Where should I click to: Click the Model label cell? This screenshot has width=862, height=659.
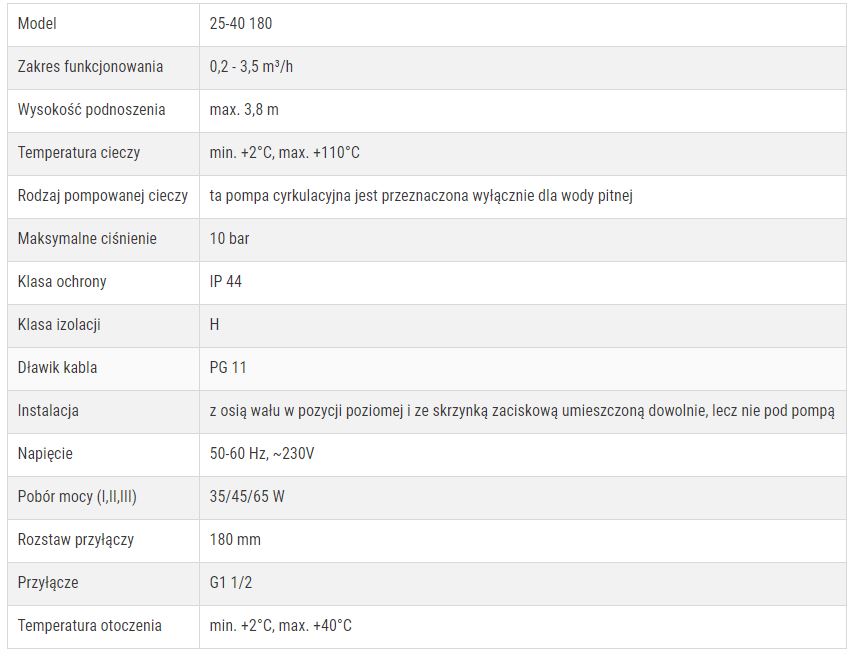click(37, 23)
